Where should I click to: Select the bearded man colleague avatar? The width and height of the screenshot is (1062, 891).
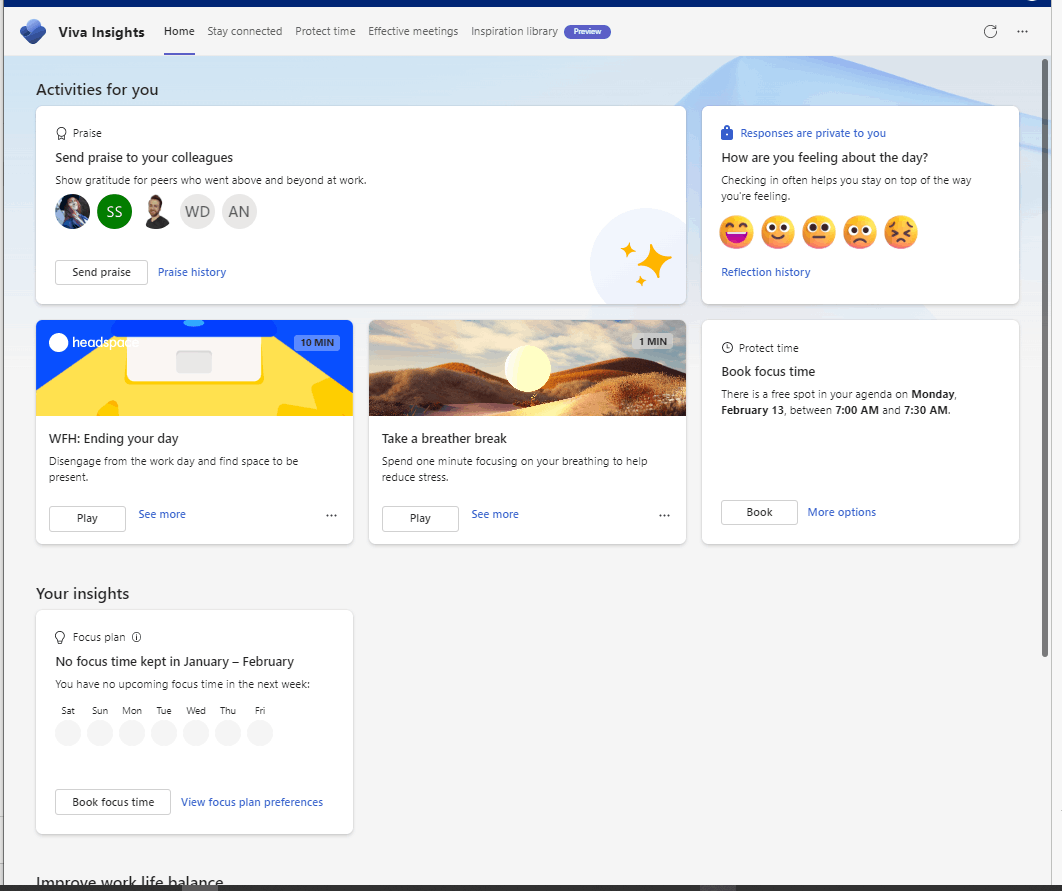pyautogui.click(x=156, y=211)
